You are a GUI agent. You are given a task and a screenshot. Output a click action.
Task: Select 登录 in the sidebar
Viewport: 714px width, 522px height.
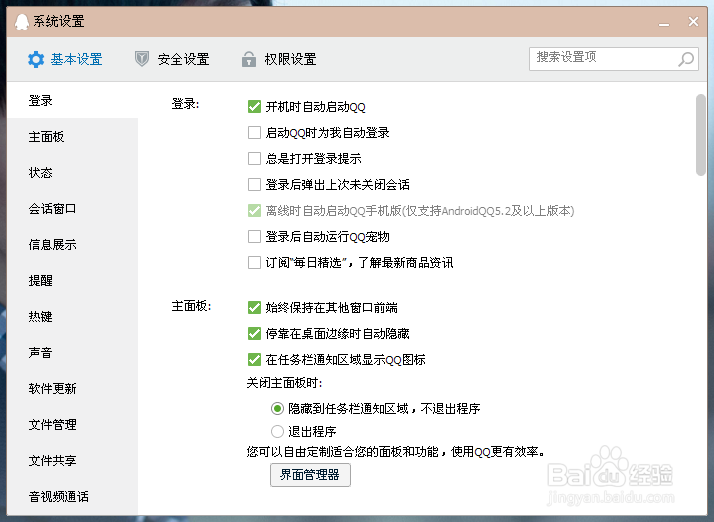coord(72,100)
